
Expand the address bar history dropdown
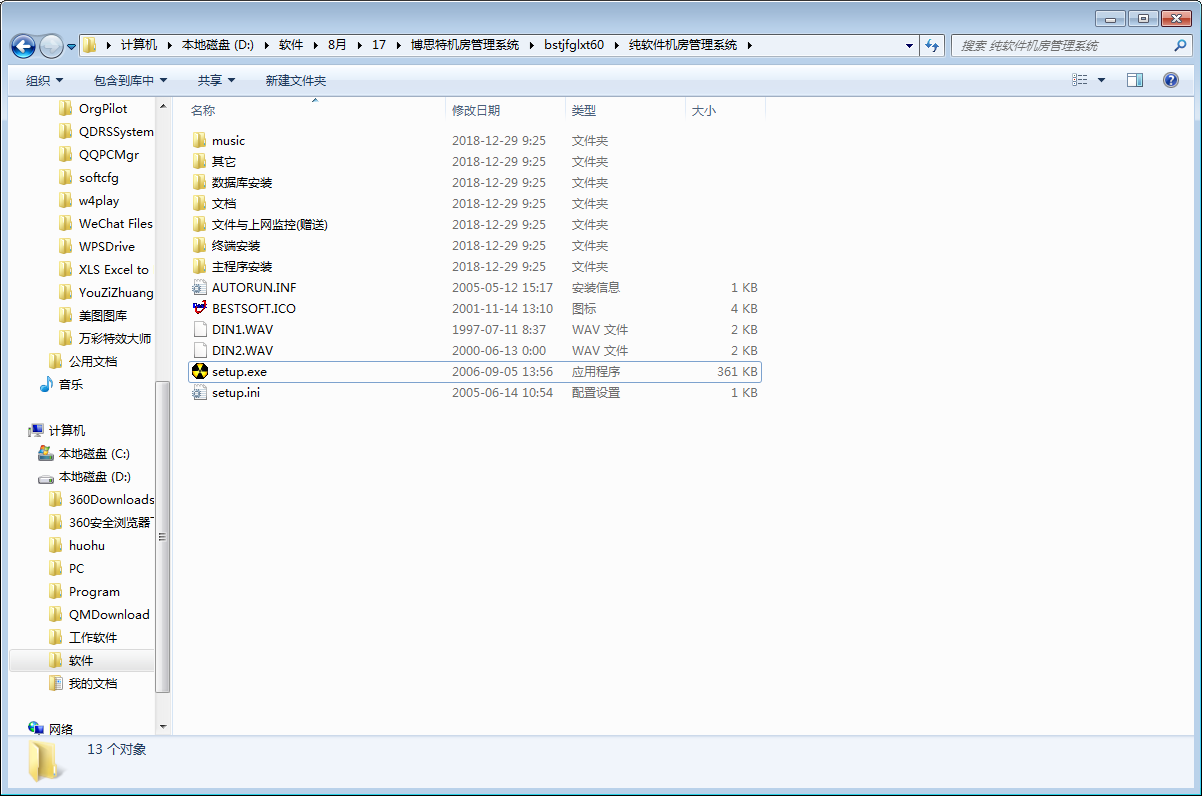[909, 45]
